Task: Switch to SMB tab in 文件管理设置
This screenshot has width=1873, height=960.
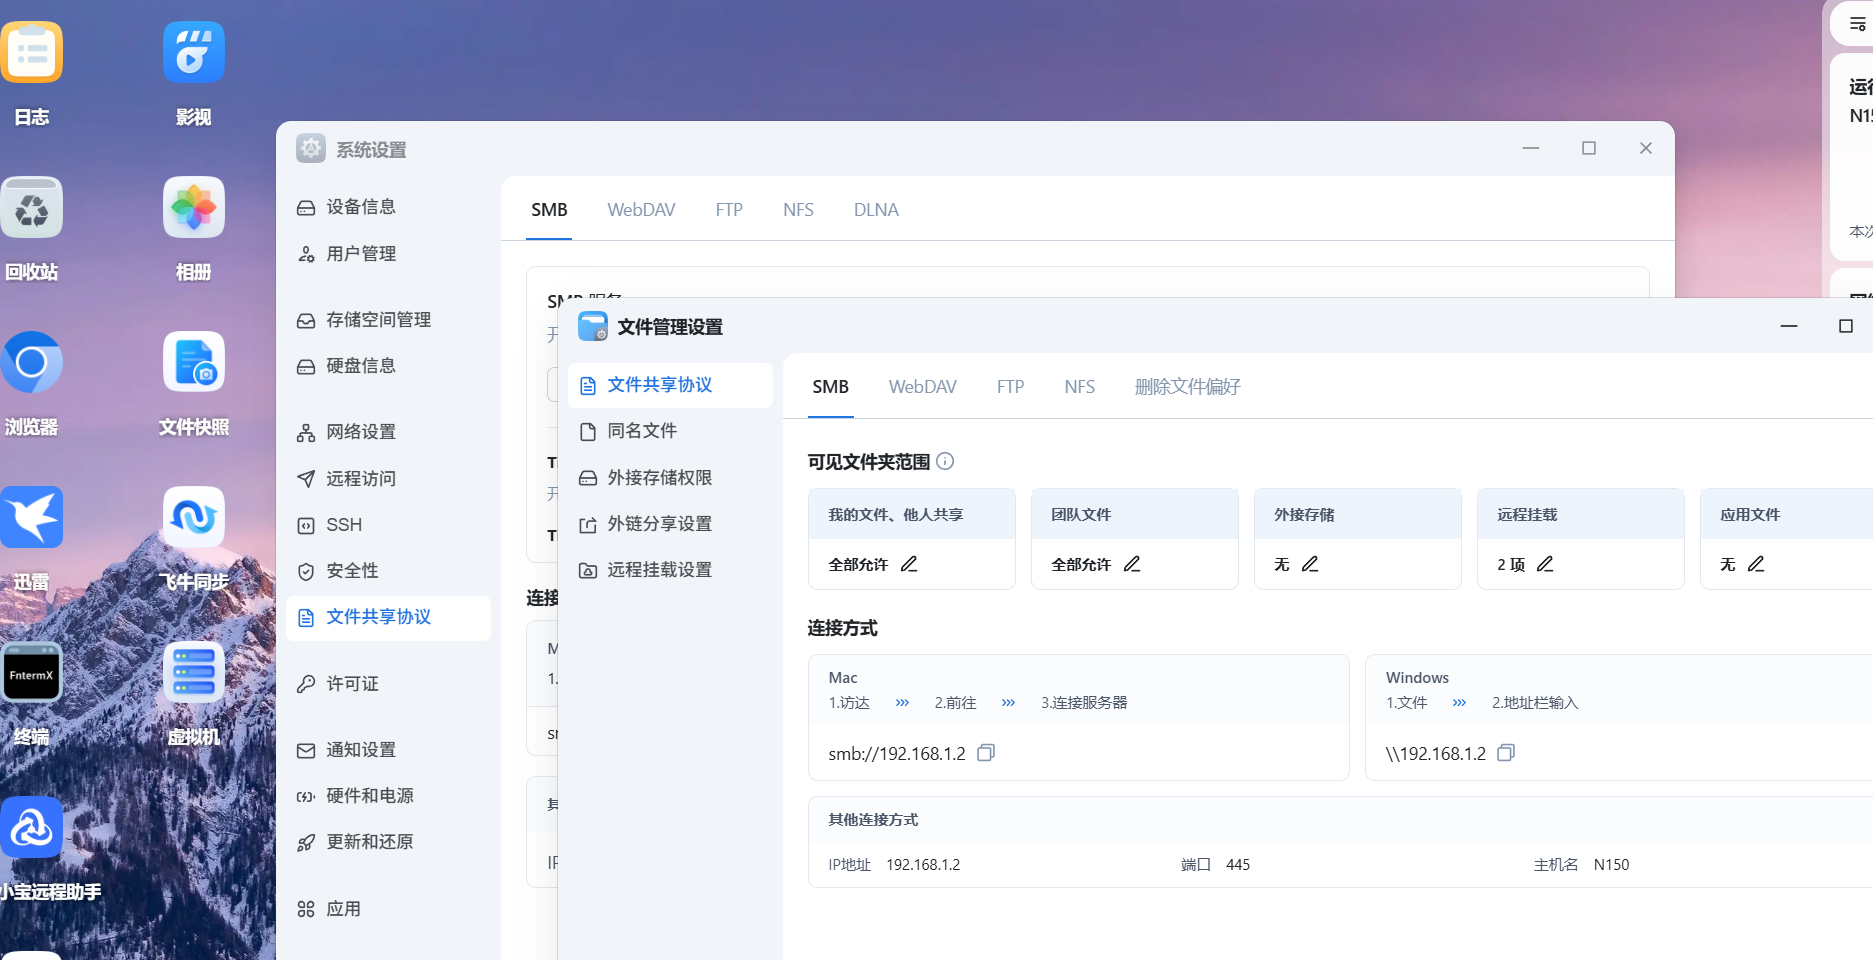Action: pos(830,387)
